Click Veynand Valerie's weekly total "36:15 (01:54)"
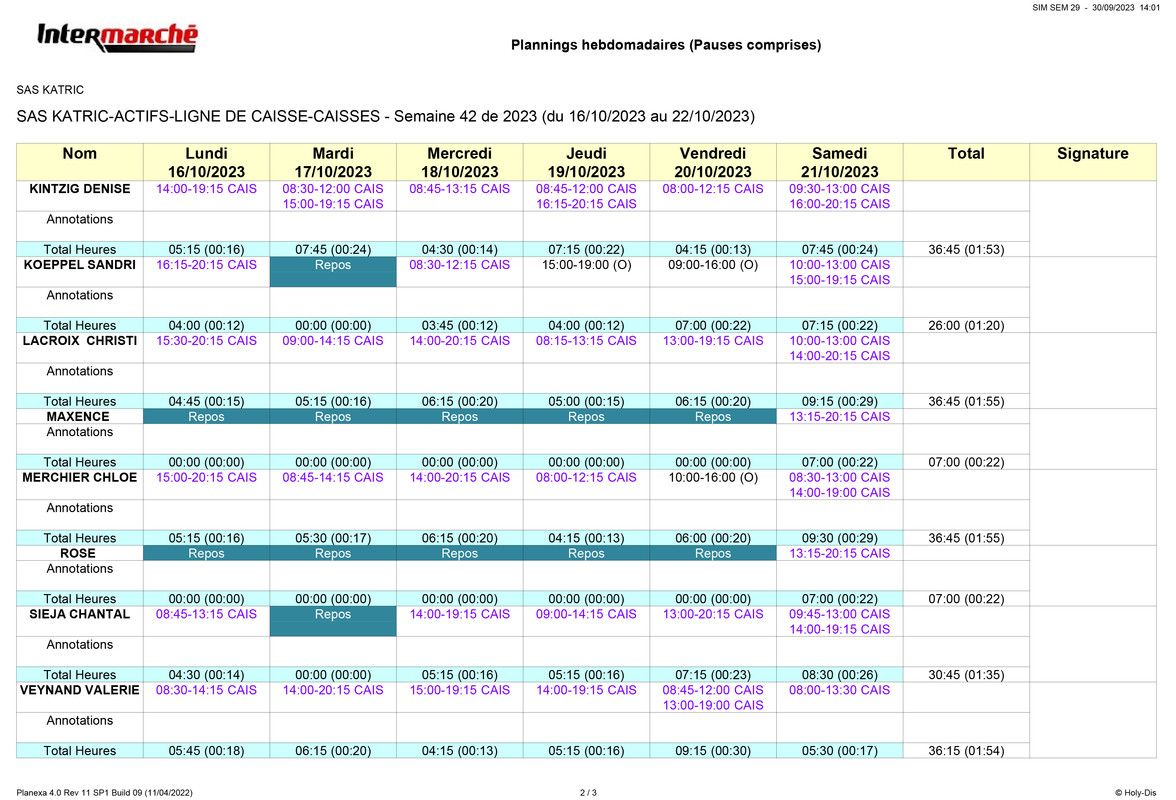The height and width of the screenshot is (800, 1176). [966, 751]
